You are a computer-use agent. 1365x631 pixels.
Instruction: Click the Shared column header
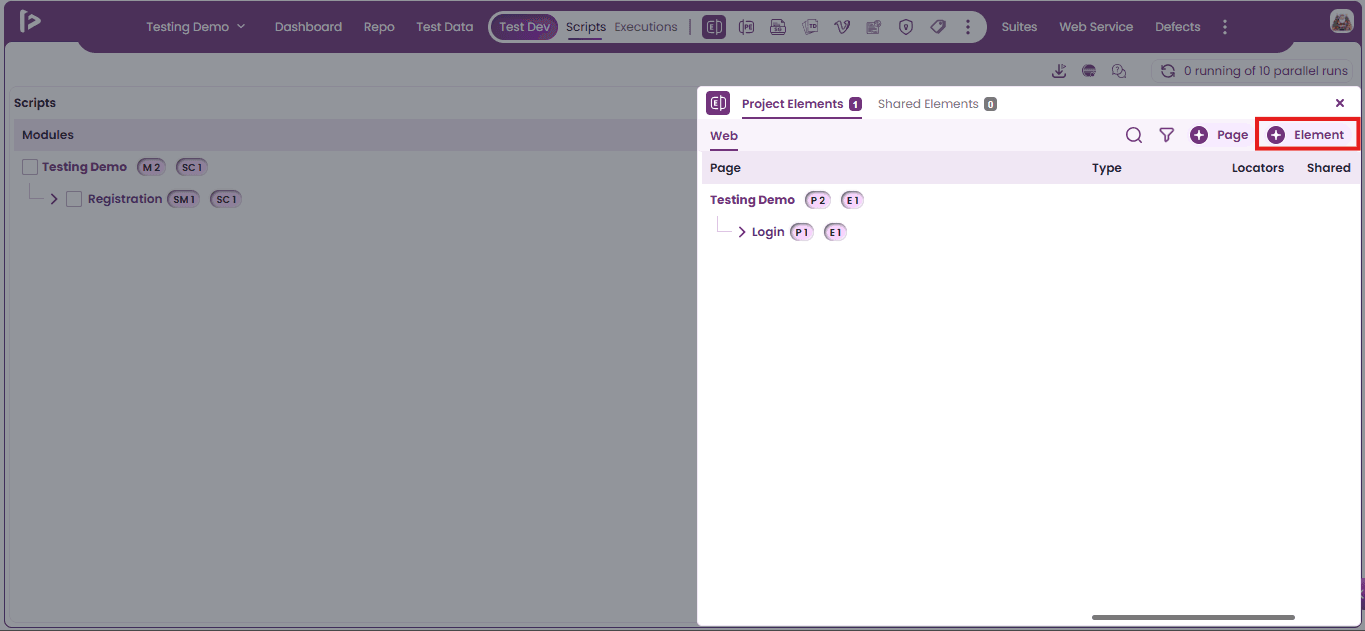pos(1328,168)
